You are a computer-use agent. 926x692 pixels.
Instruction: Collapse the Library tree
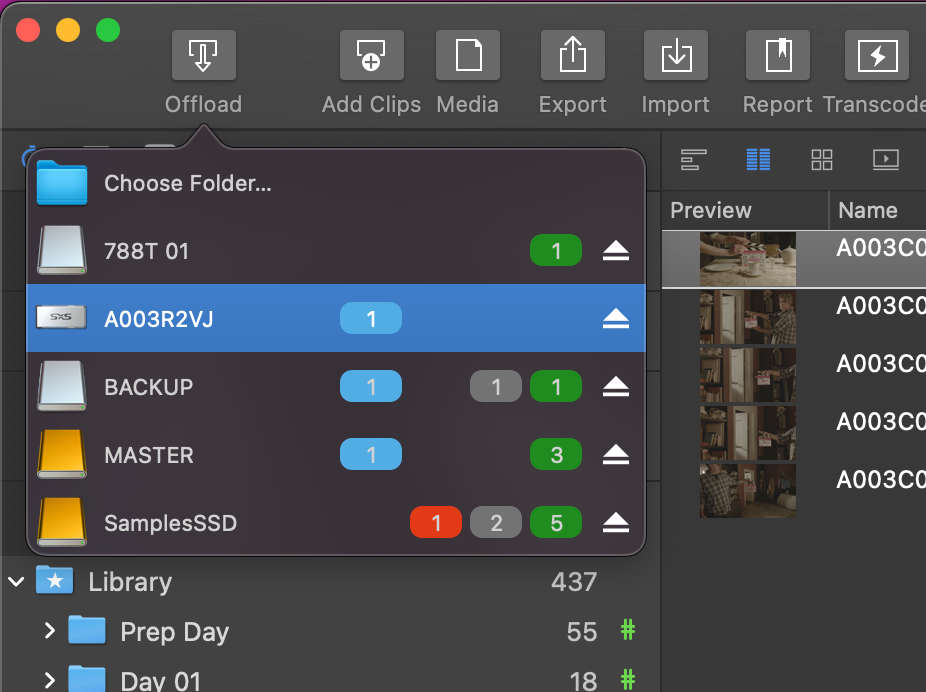16,581
